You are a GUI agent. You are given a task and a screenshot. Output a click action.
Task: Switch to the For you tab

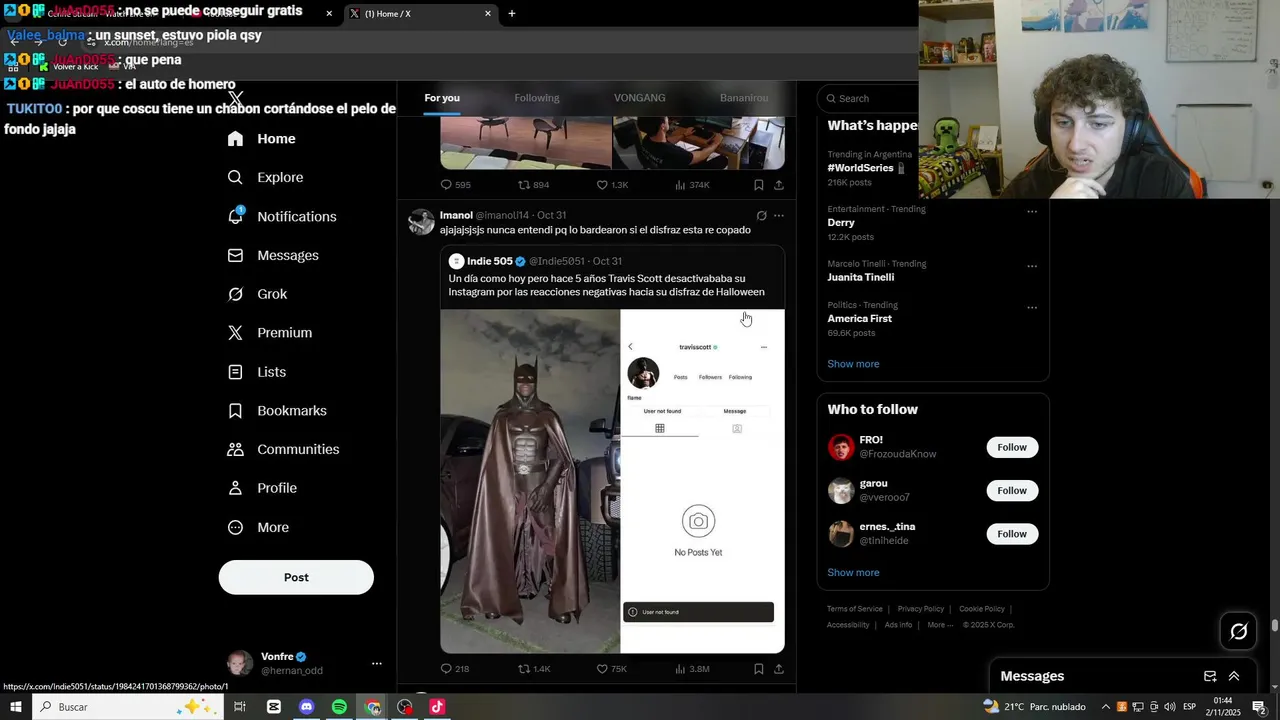[442, 98]
